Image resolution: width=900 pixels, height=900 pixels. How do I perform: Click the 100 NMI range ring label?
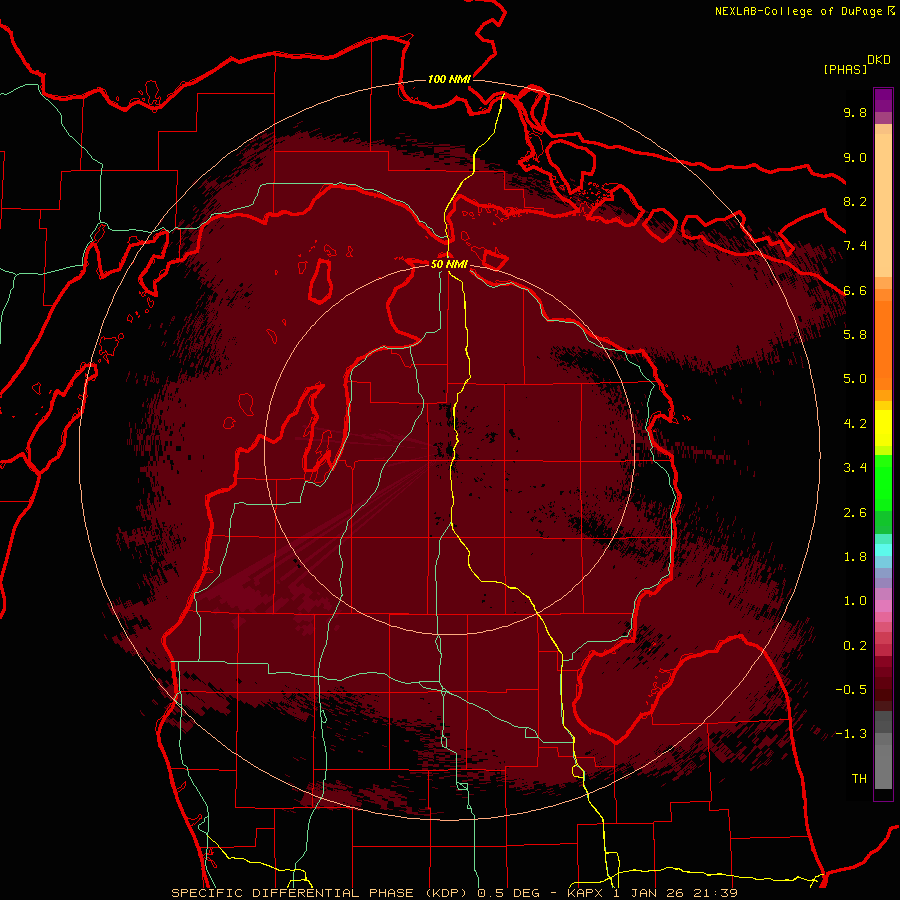pos(449,79)
